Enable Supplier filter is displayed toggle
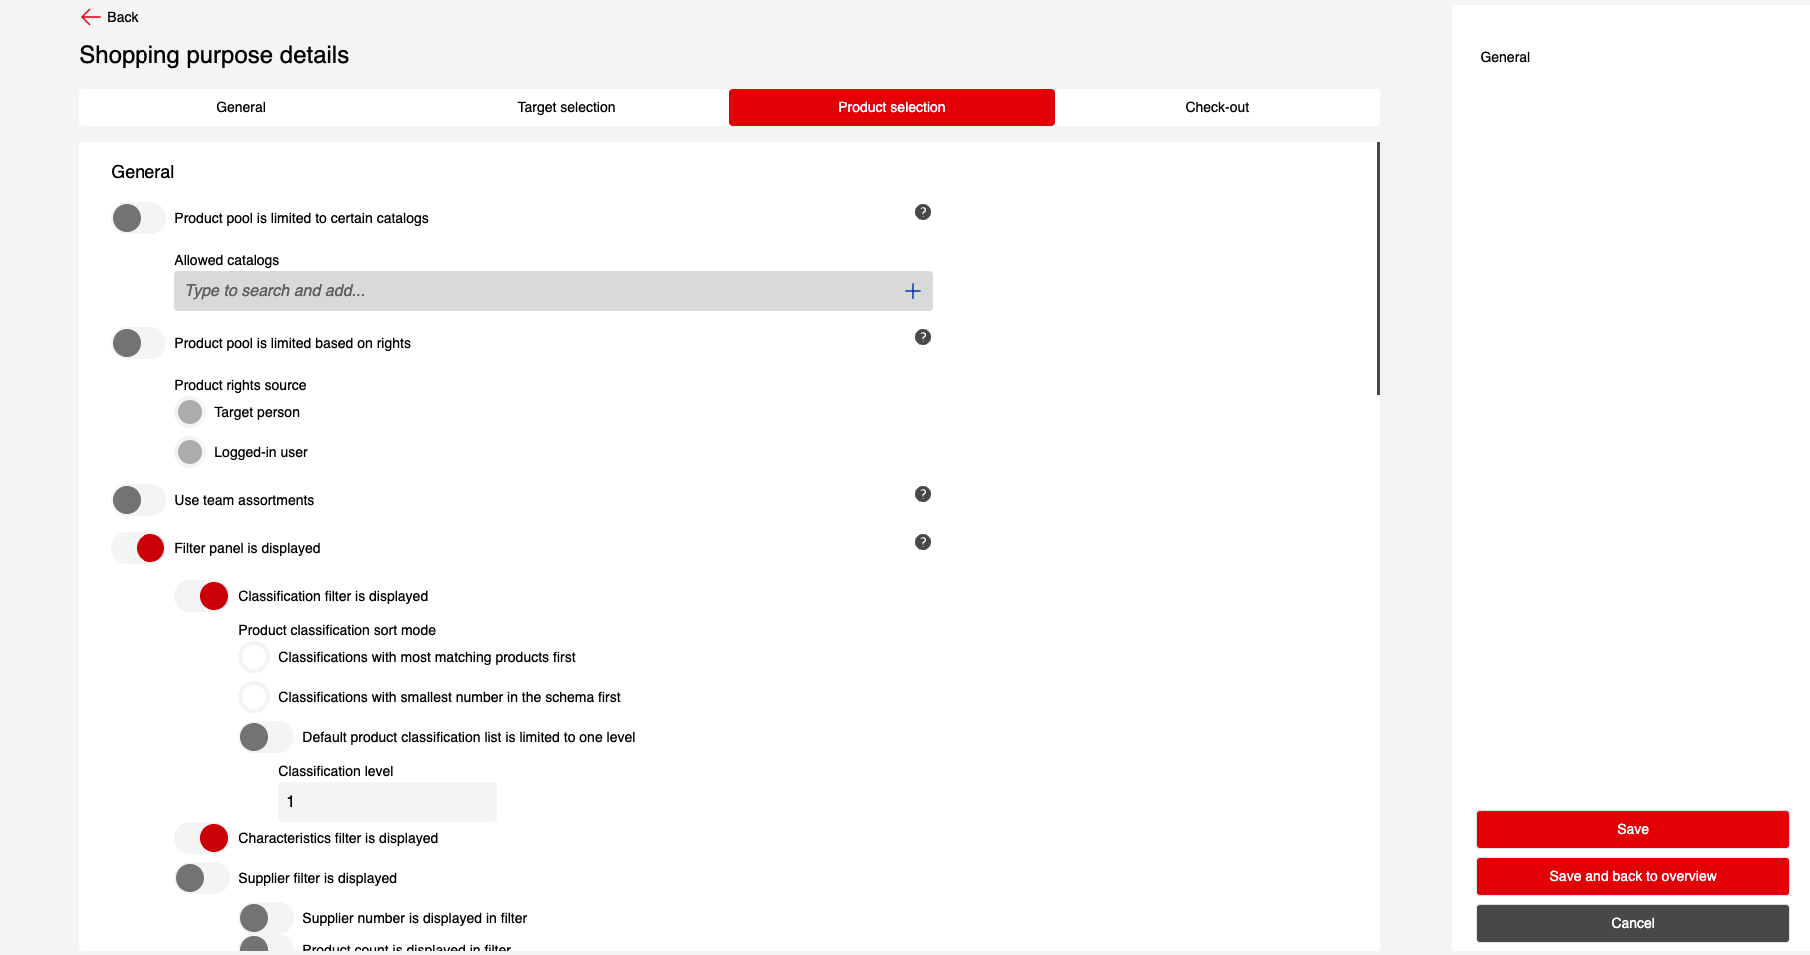The height and width of the screenshot is (955, 1810). 202,878
